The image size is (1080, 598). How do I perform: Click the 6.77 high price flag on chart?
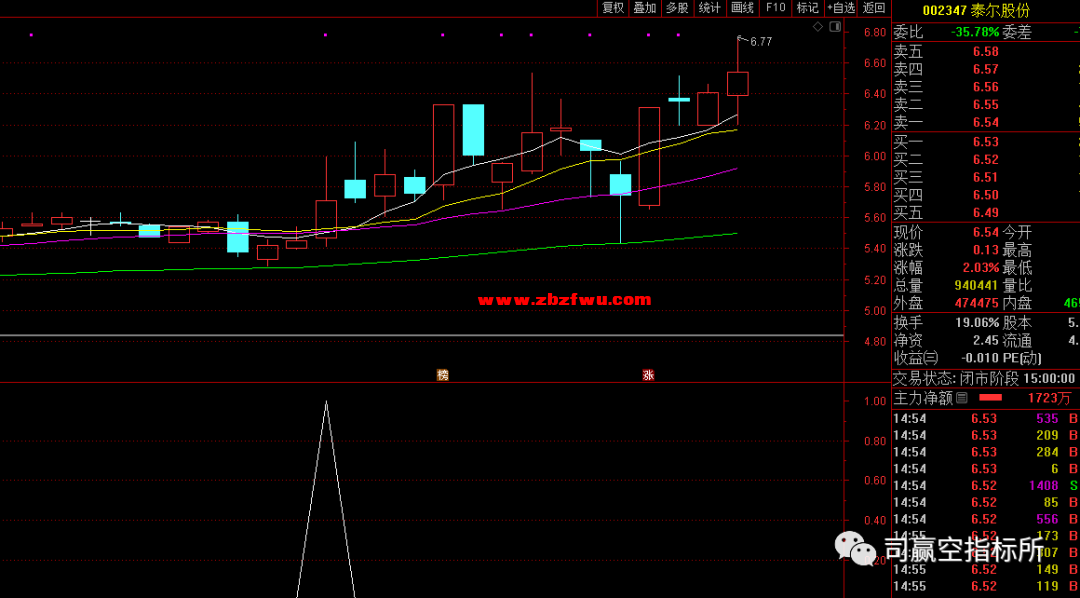(x=760, y=41)
